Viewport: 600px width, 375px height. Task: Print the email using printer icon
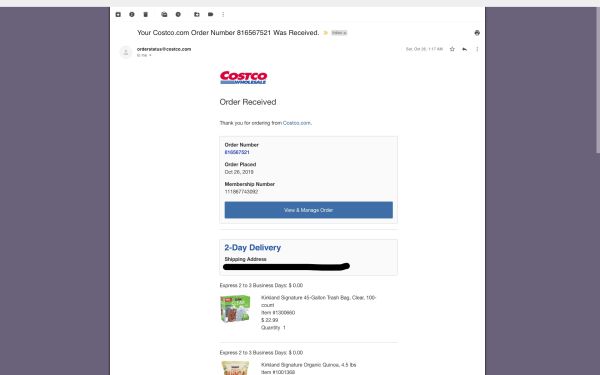click(477, 33)
